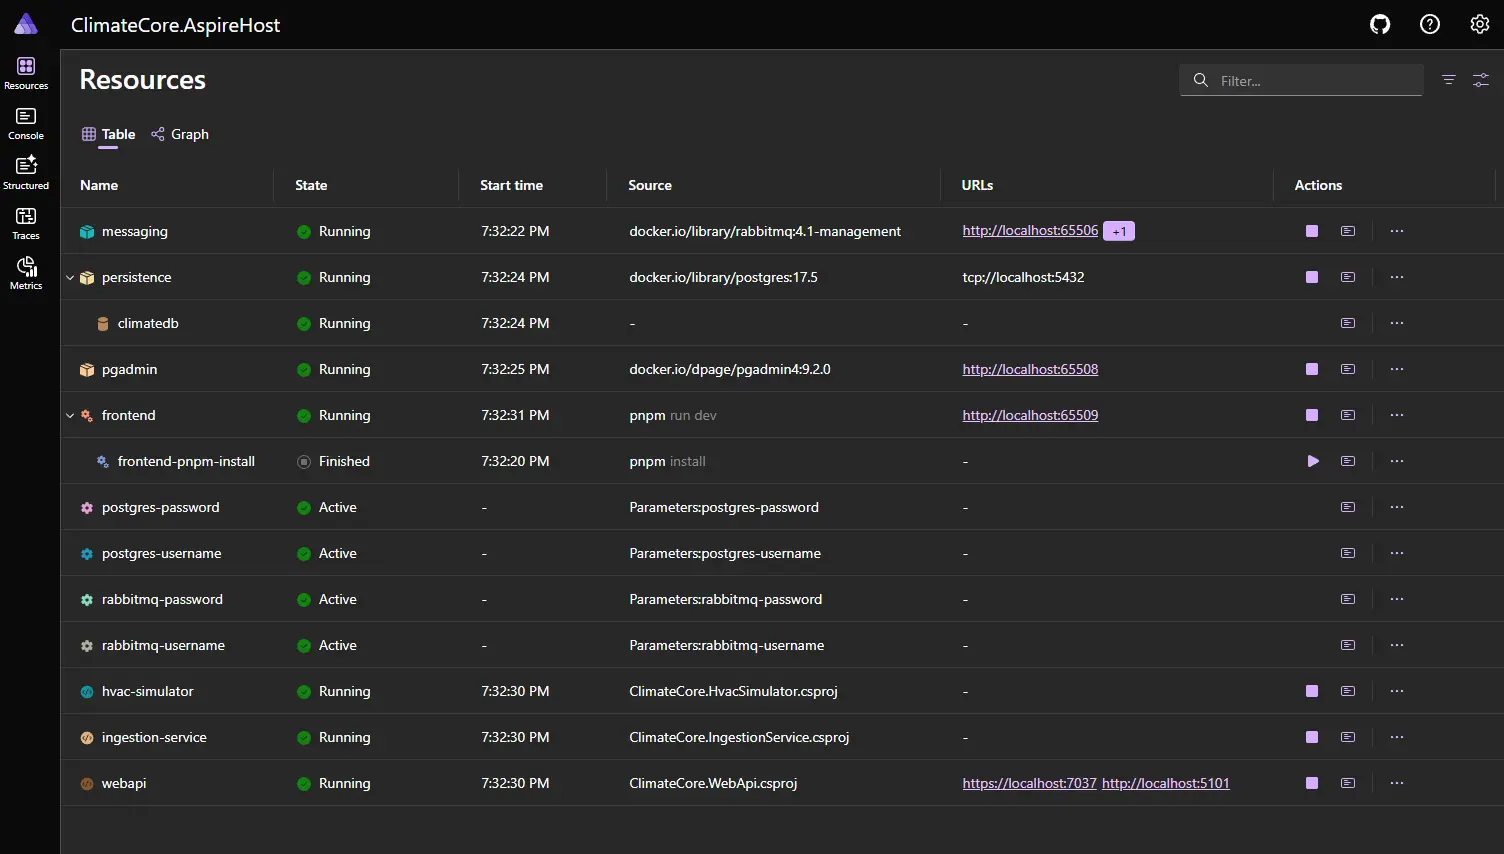Collapse the frontend resource row
1504x854 pixels.
click(70, 416)
